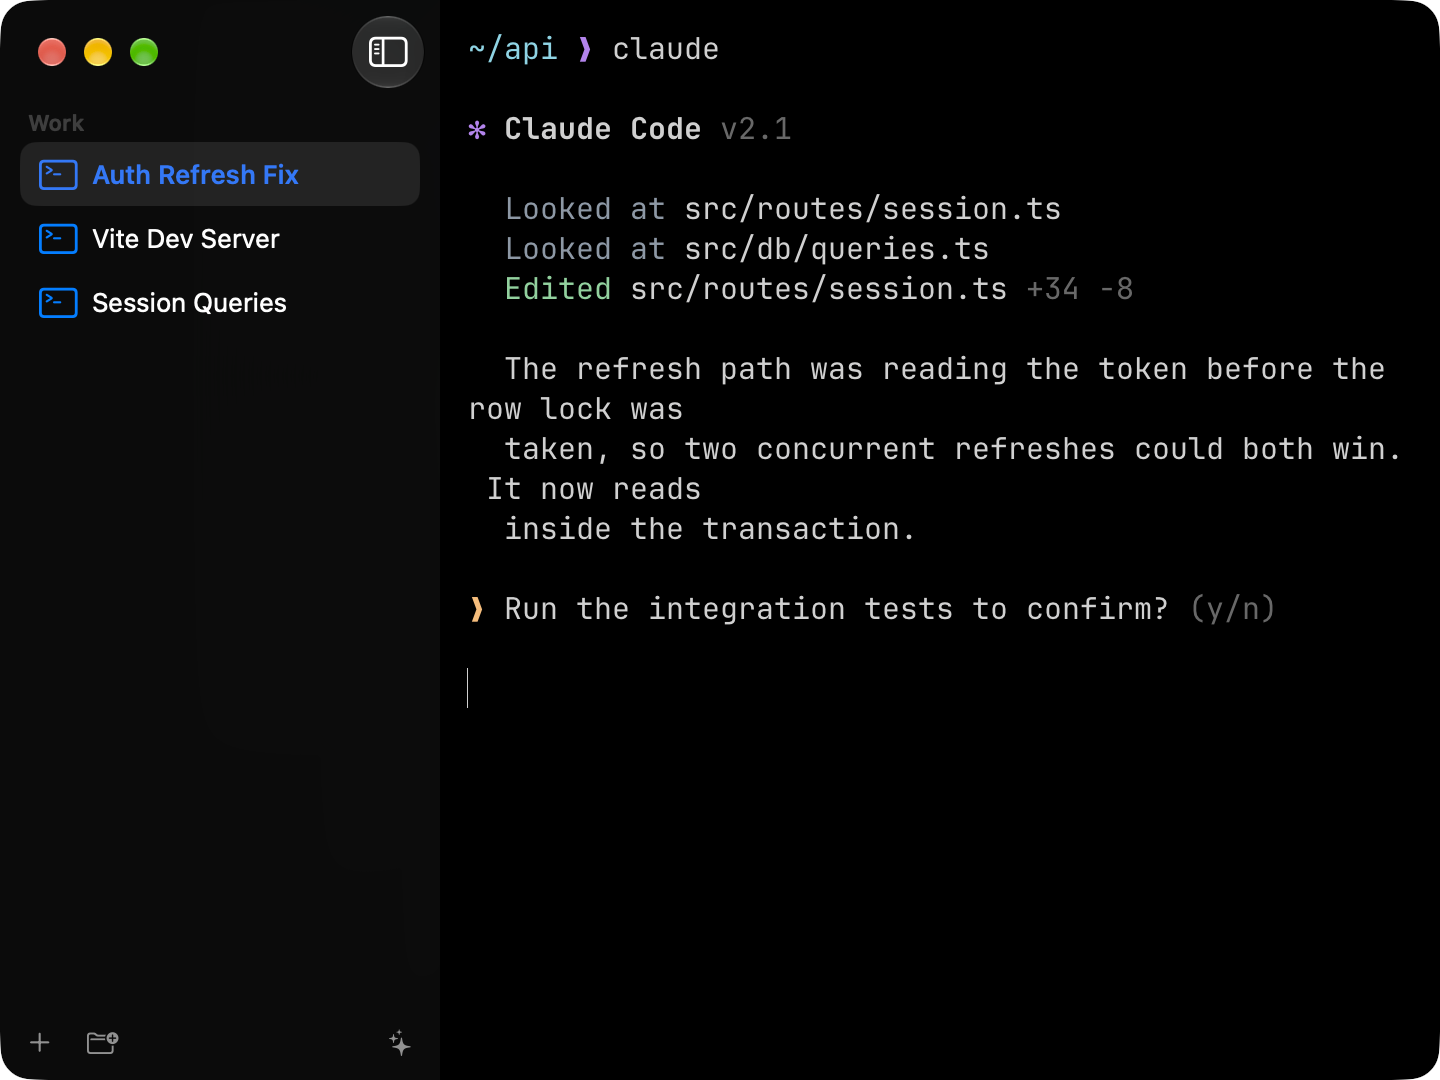This screenshot has height=1080, width=1440.
Task: Click the first 'Looked at src/routes/session.ts' line
Action: point(782,209)
